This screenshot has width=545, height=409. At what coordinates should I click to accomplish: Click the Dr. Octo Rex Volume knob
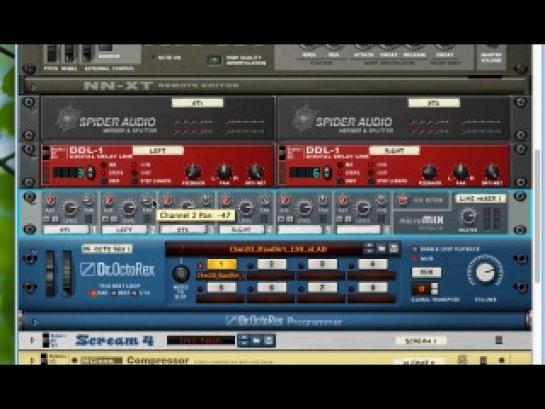pos(485,272)
